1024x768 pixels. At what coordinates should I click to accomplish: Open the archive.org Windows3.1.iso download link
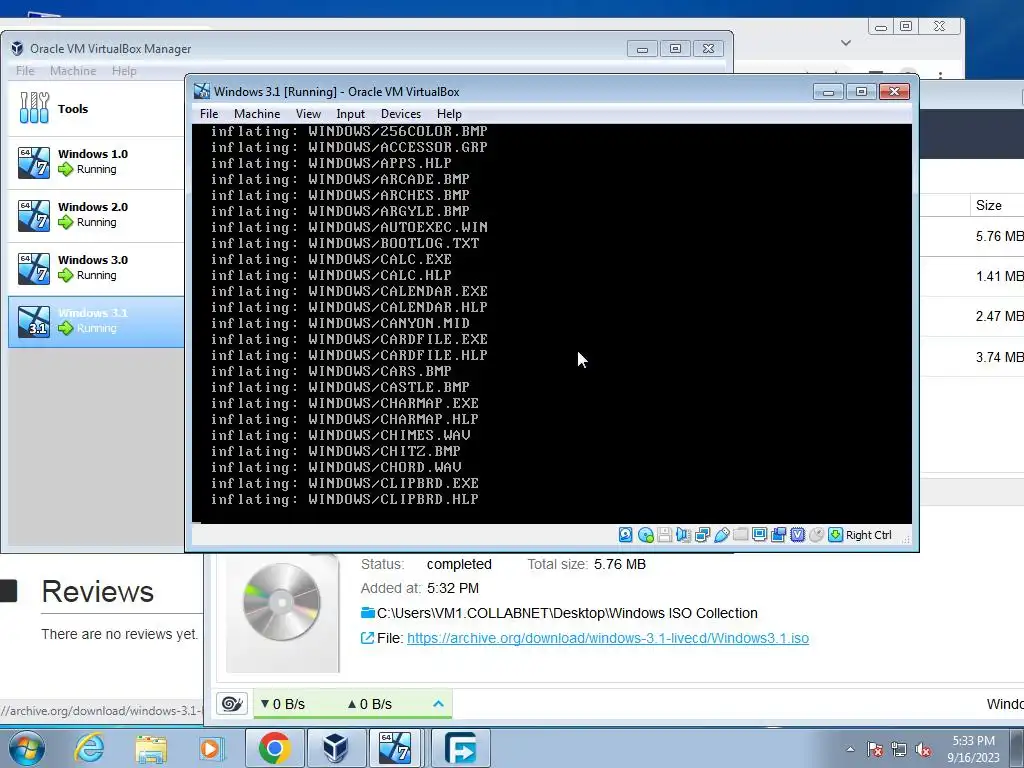point(607,638)
